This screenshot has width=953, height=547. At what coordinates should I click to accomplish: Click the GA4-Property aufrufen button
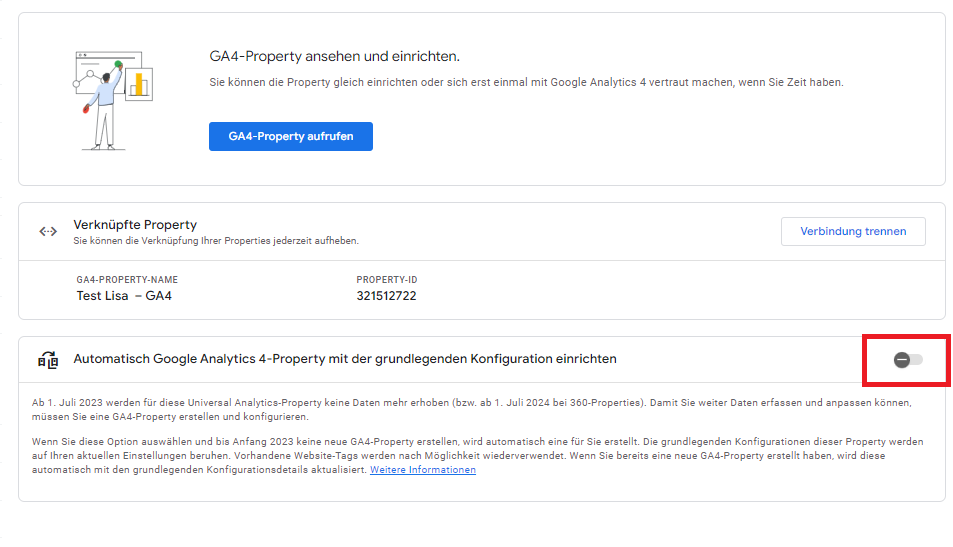click(x=291, y=136)
